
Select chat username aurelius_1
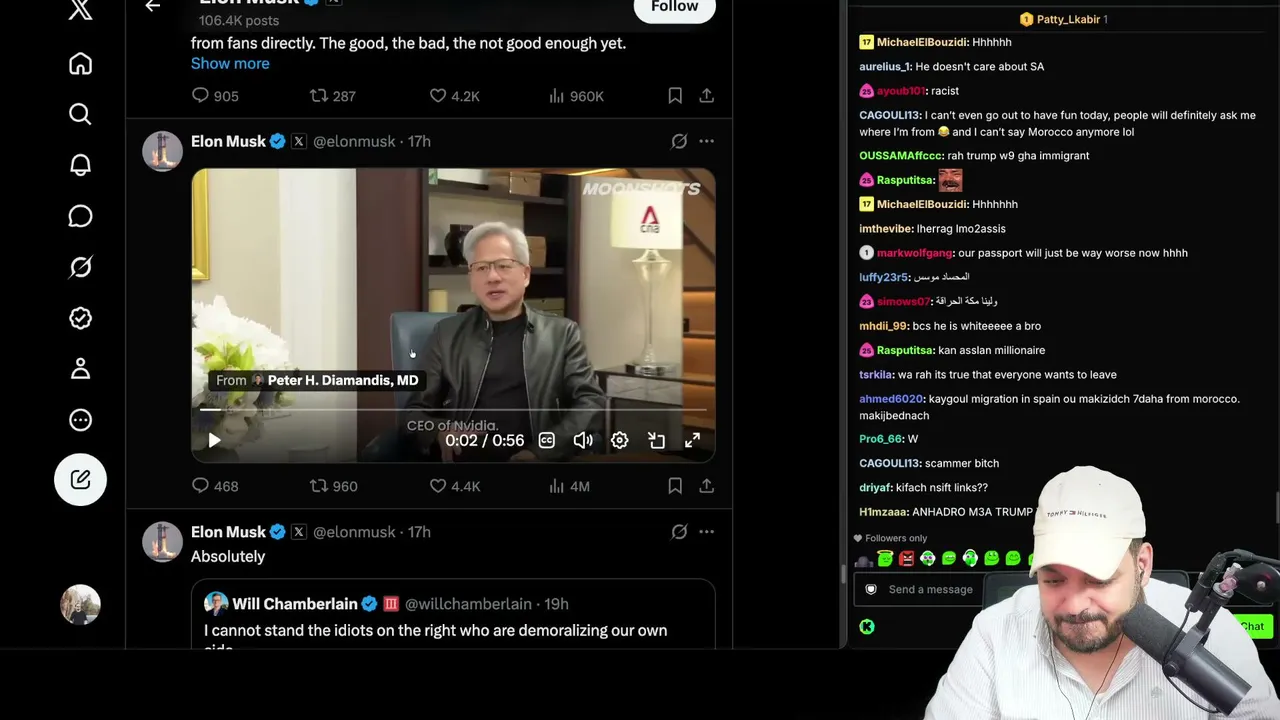tap(884, 67)
